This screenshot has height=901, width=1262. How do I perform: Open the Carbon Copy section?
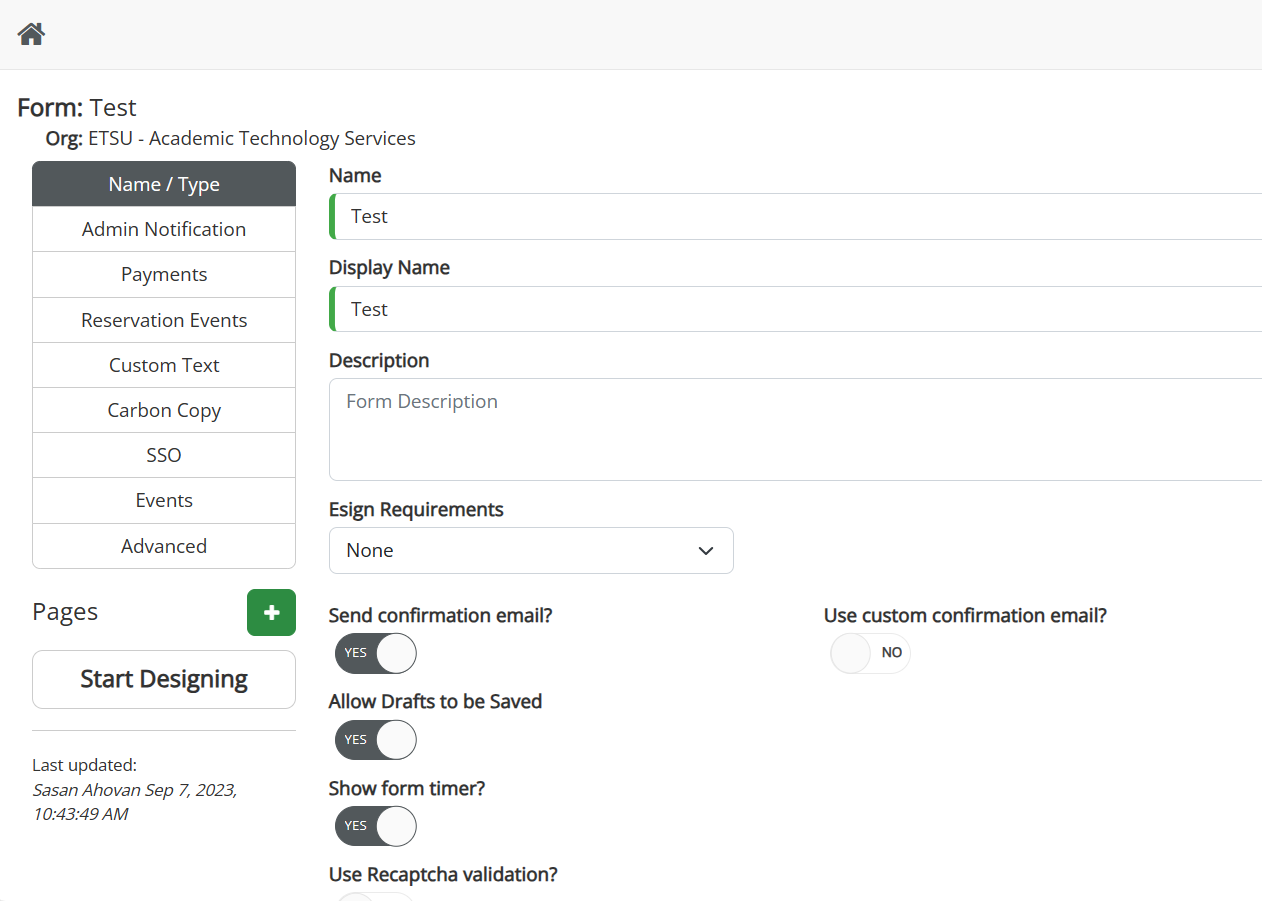click(x=164, y=410)
